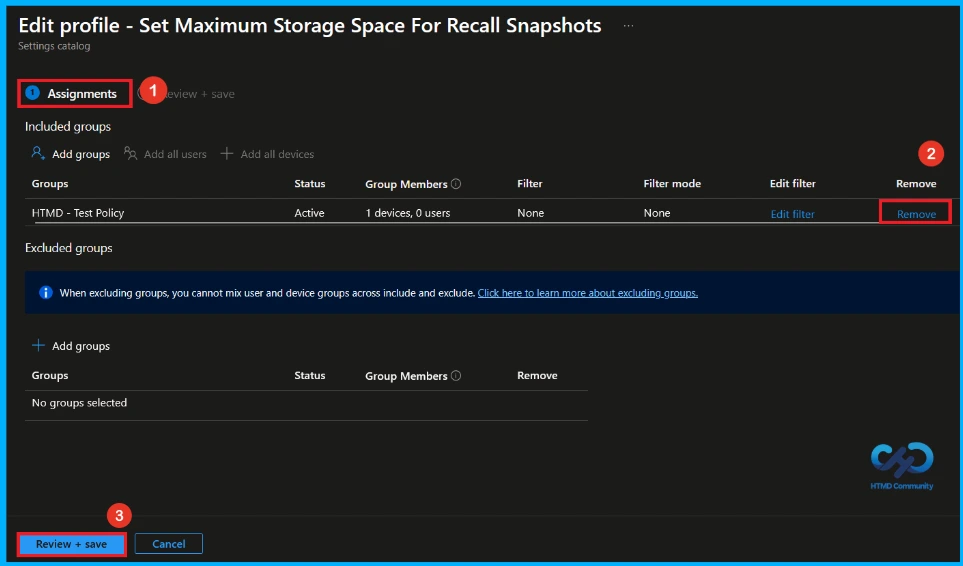
Task: Add all users to included groups
Action: click(165, 154)
